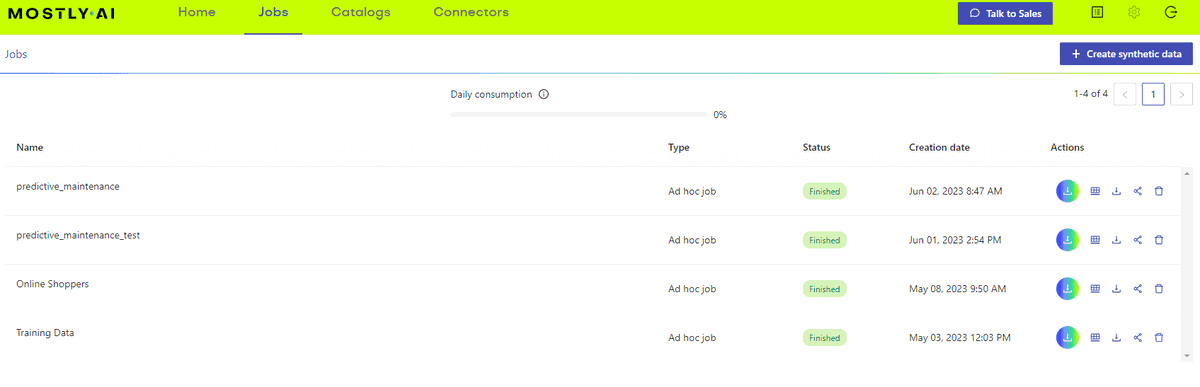Click gradient download button for Training Data
This screenshot has width=1200, height=387.
coord(1067,338)
